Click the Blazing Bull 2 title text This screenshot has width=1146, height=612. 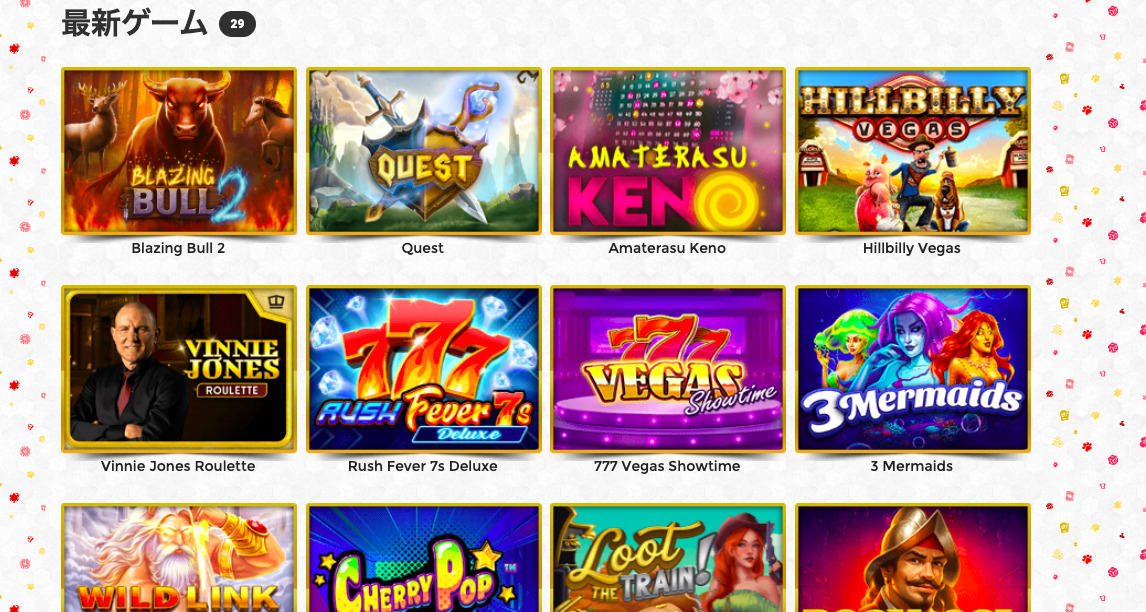[178, 248]
